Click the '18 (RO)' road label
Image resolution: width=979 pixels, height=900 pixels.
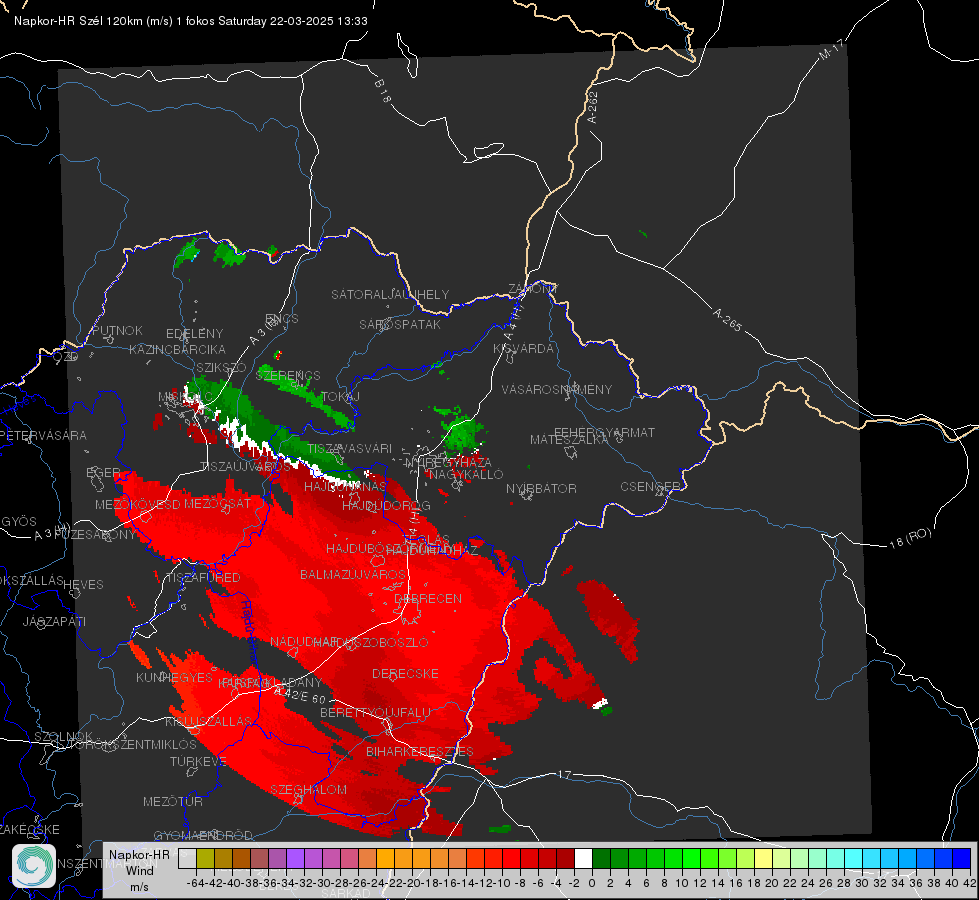[x=910, y=538]
